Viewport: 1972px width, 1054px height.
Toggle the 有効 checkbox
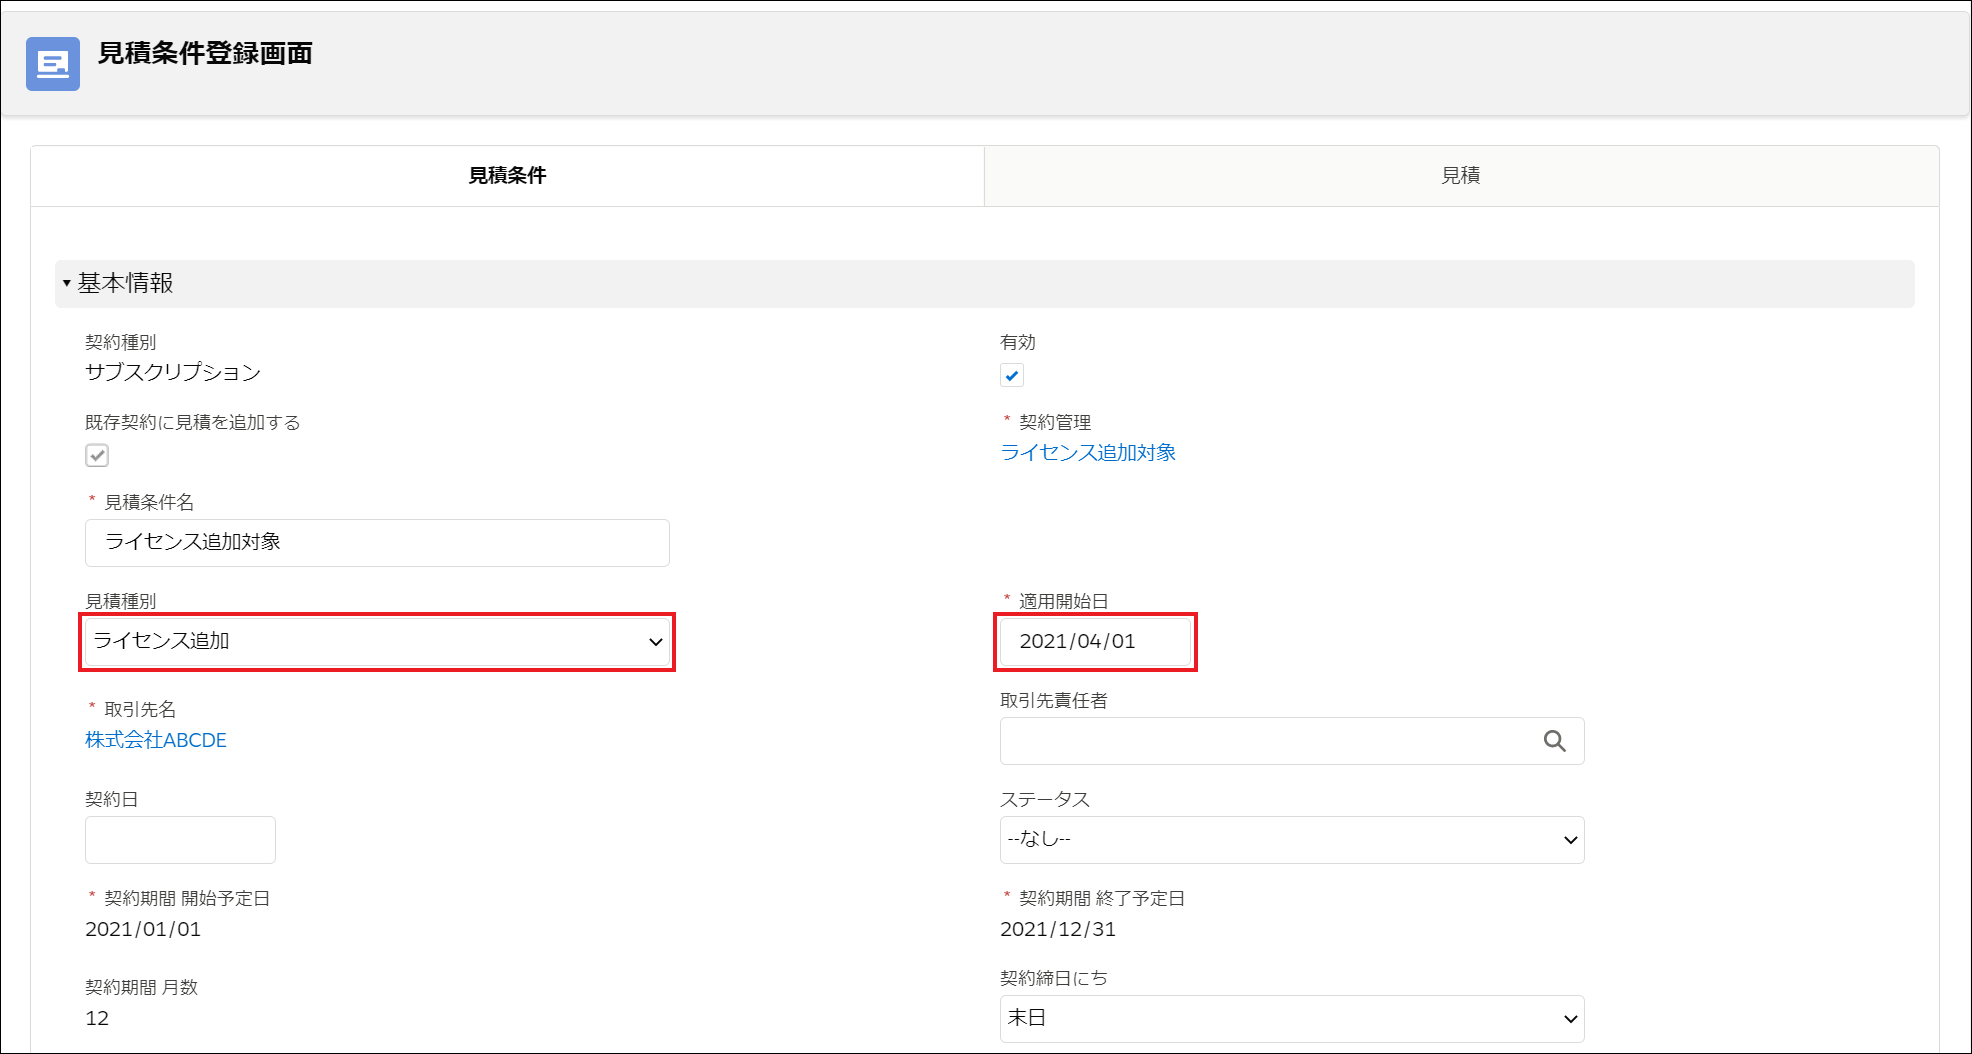pos(1011,376)
